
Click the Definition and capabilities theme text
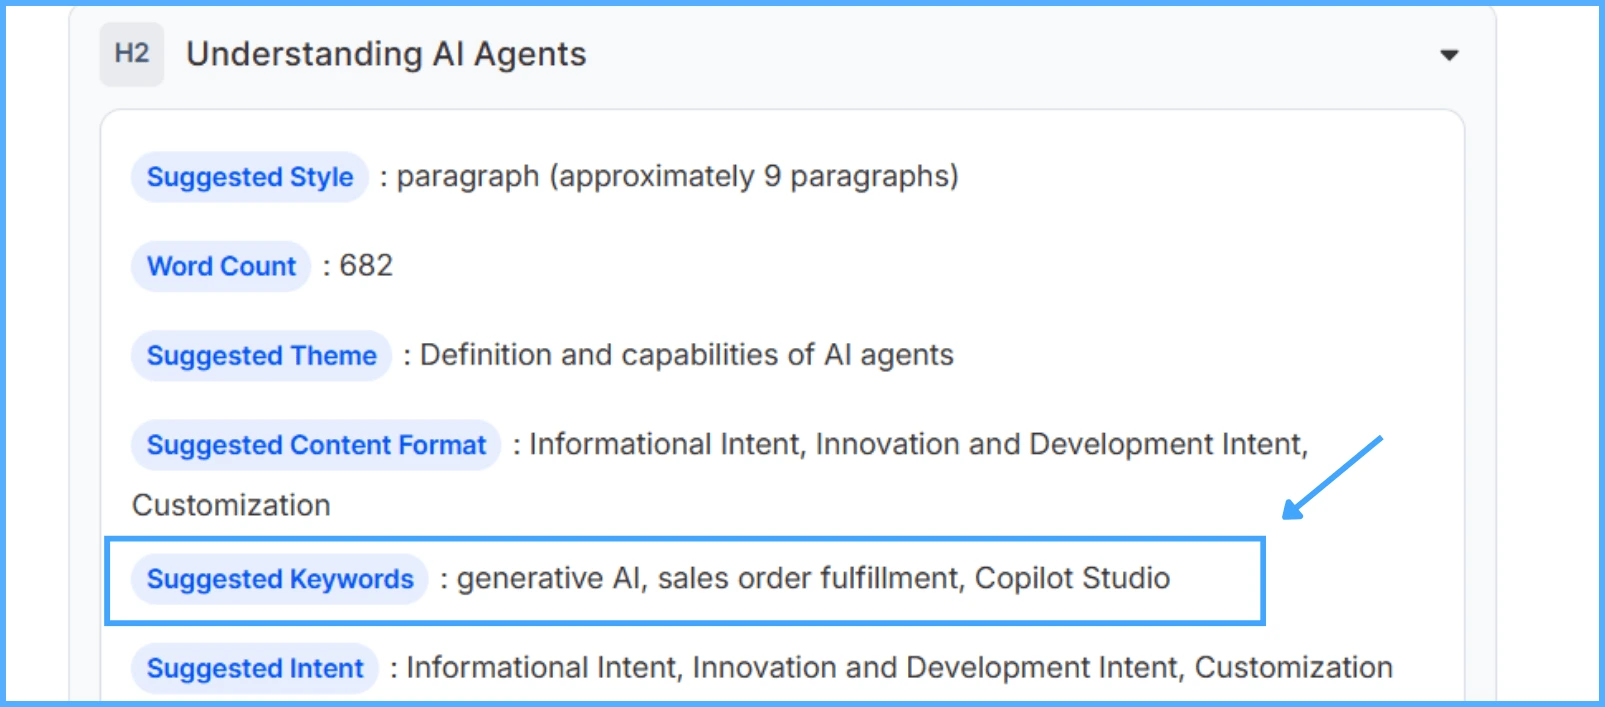click(686, 355)
